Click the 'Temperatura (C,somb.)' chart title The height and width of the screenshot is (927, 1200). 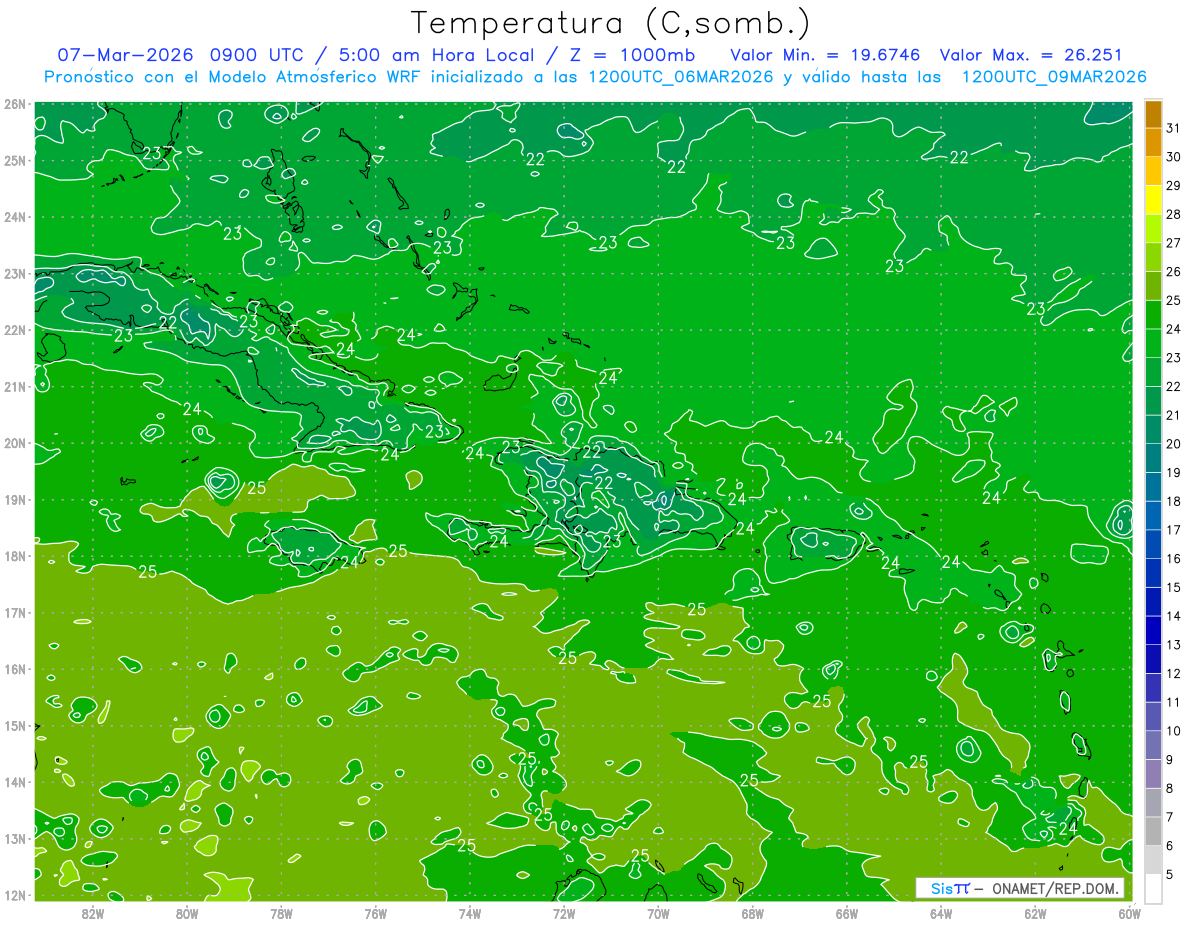coord(610,23)
